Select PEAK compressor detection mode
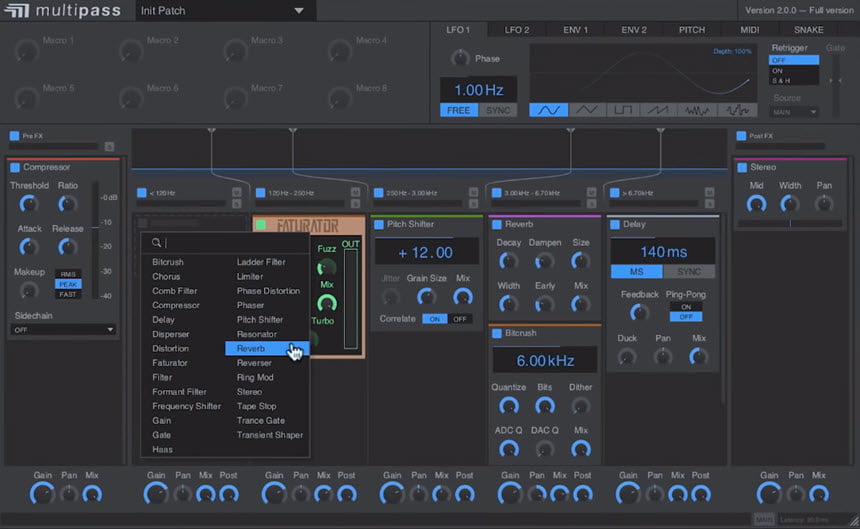The width and height of the screenshot is (860, 529). pos(68,285)
